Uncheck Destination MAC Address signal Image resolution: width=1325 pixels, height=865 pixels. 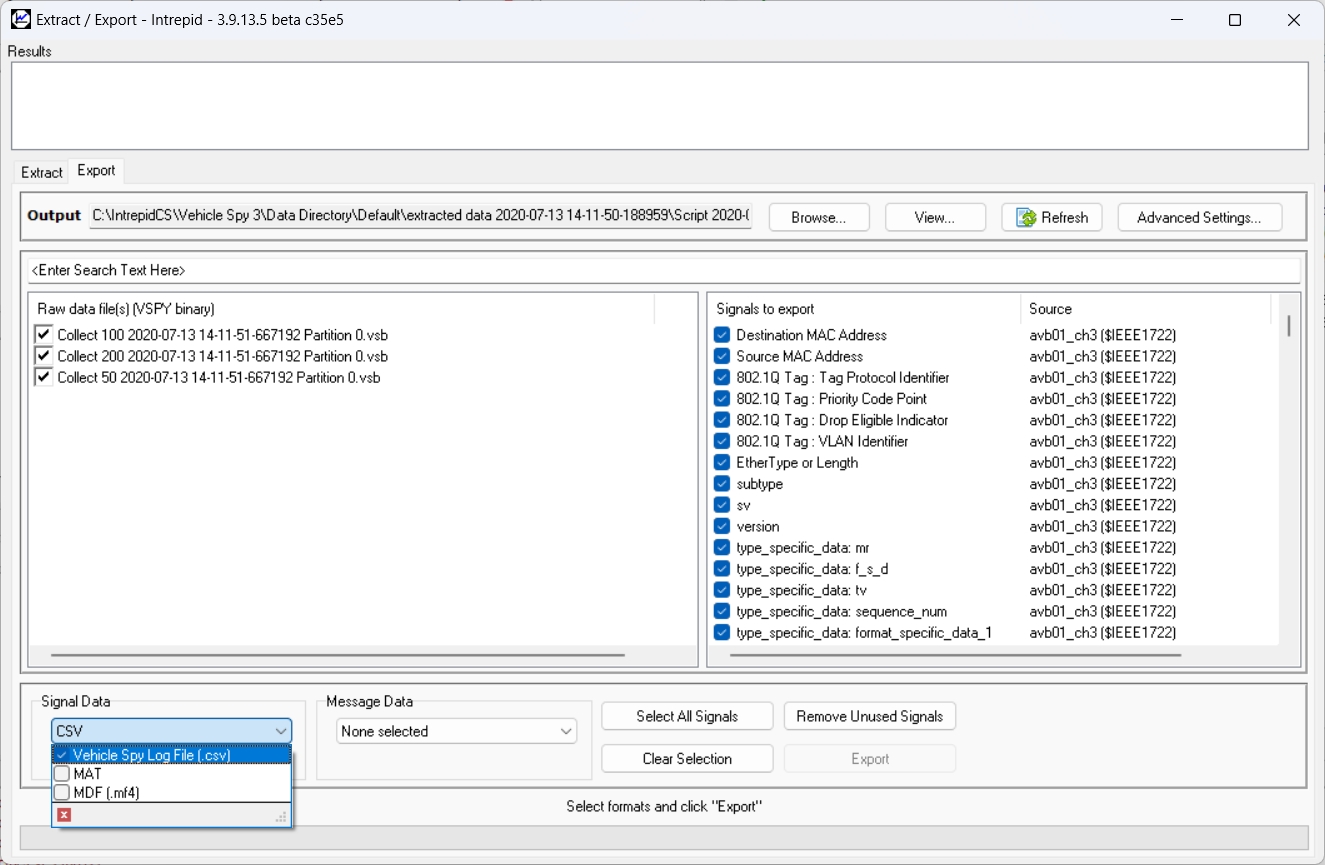(722, 335)
